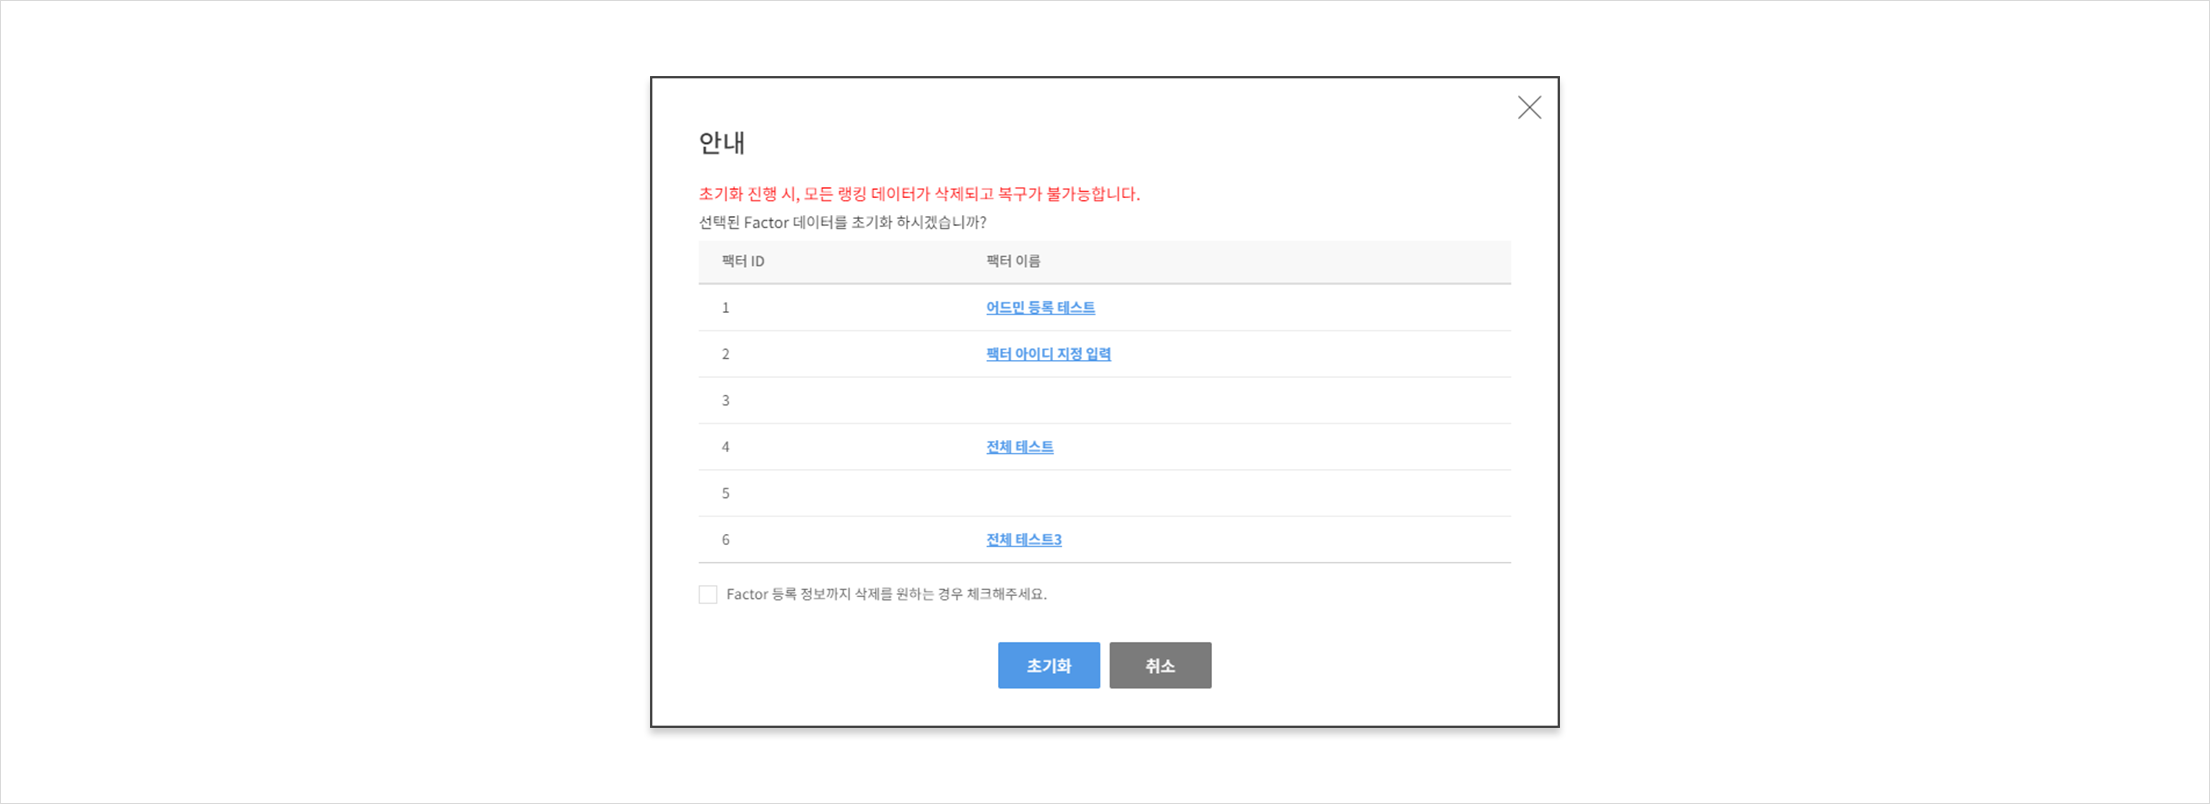The image size is (2210, 804).
Task: Select the 안내 dialog title
Action: [721, 143]
